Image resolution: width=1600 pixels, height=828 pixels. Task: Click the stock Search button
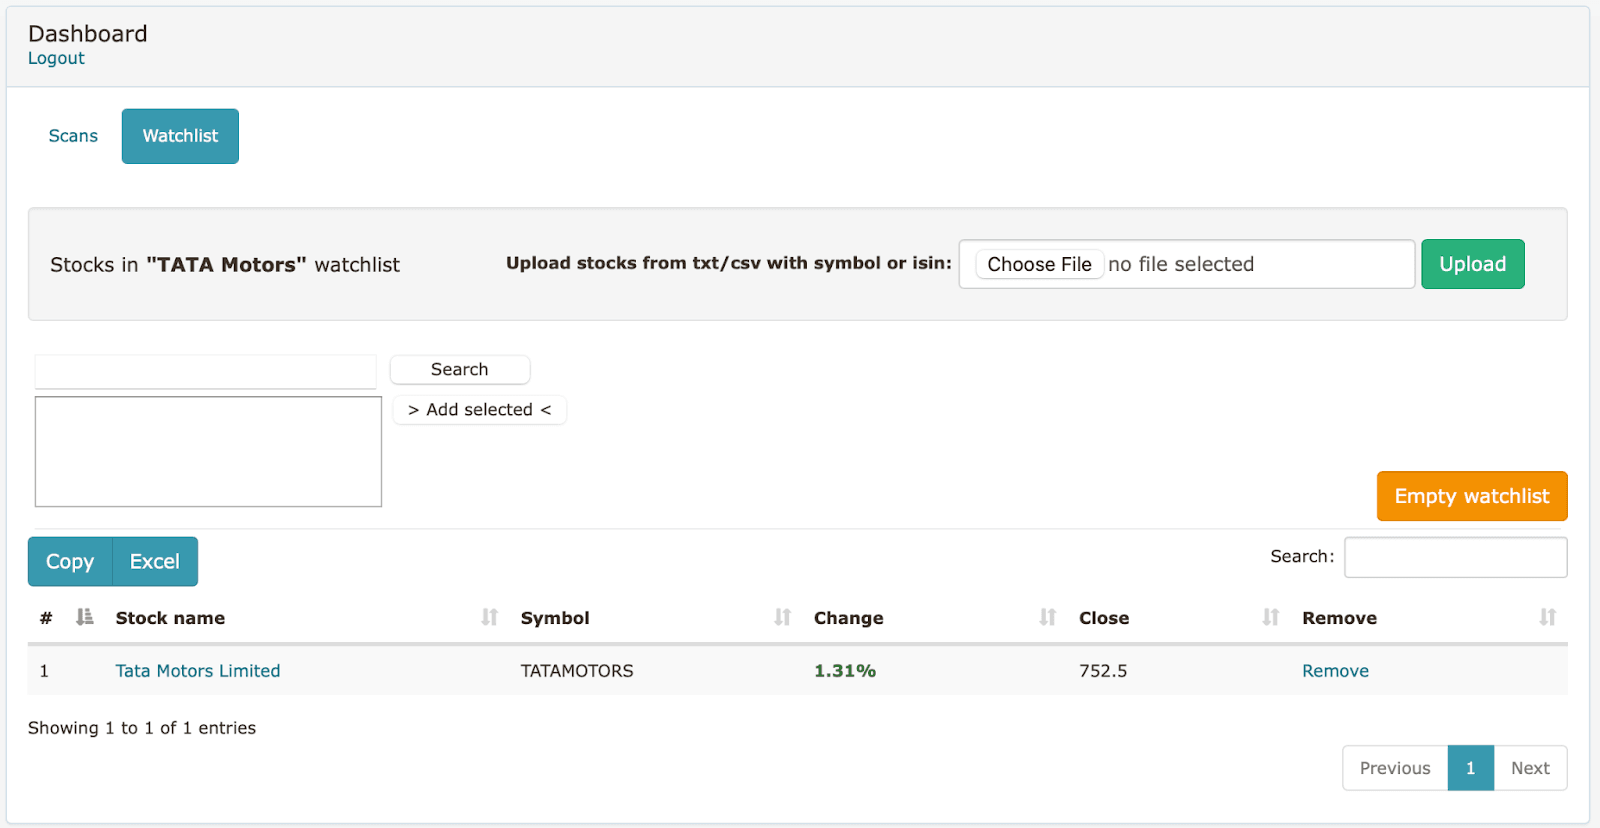[459, 369]
